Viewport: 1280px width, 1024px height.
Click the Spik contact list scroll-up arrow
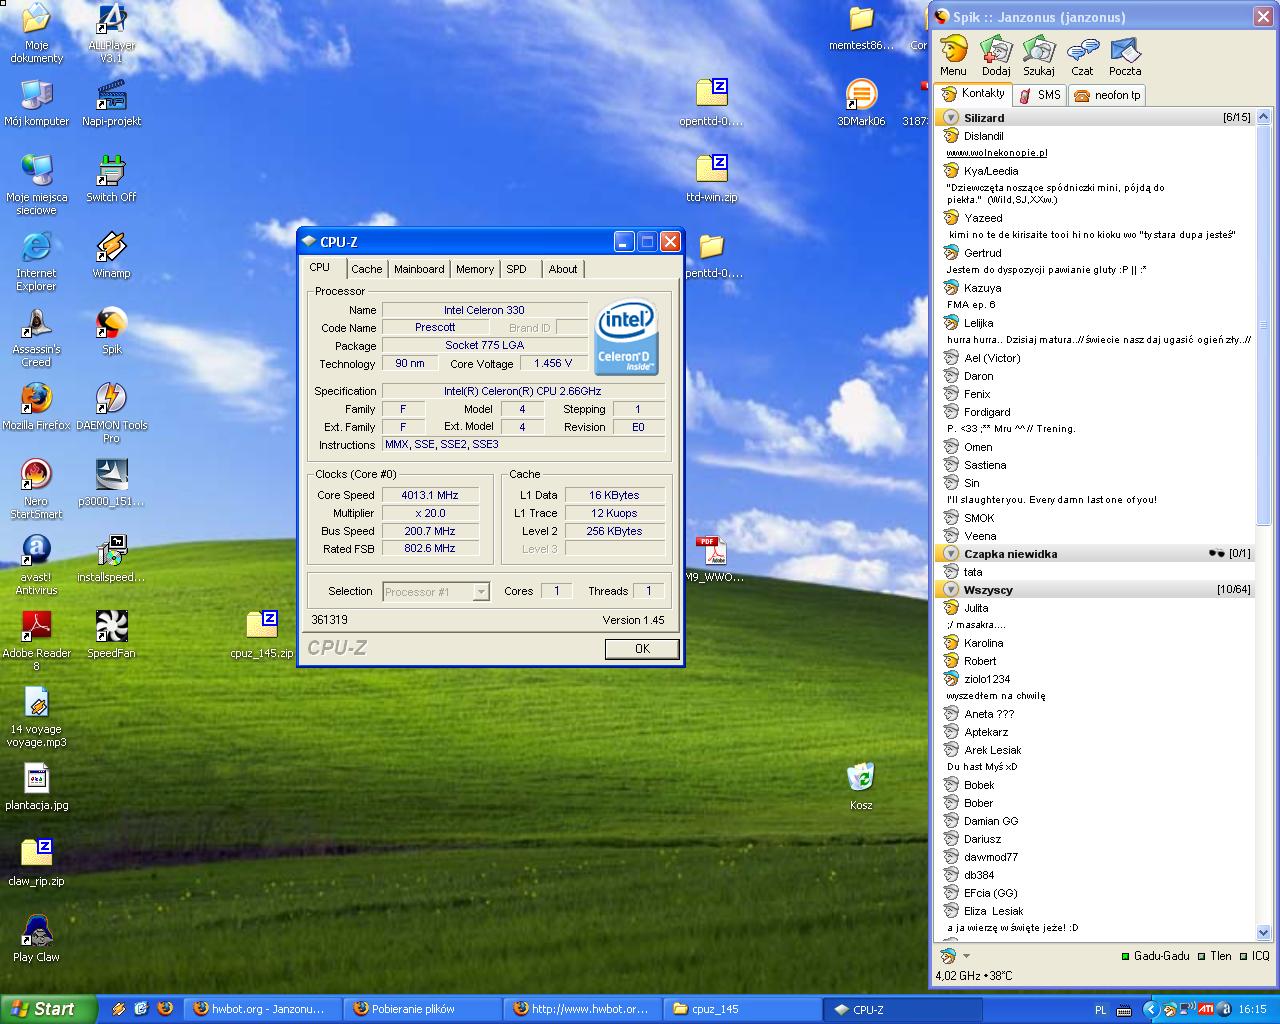click(1263, 118)
